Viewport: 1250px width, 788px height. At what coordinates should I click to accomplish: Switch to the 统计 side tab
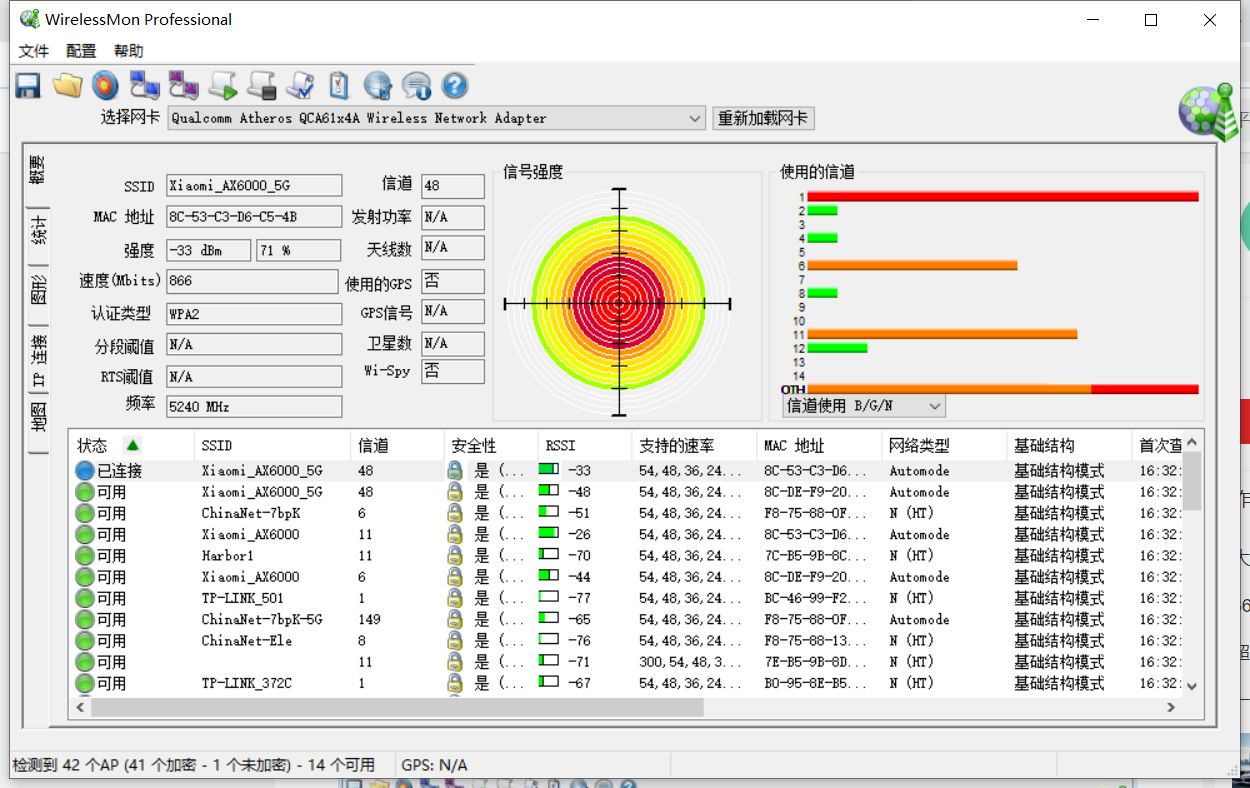pos(38,229)
